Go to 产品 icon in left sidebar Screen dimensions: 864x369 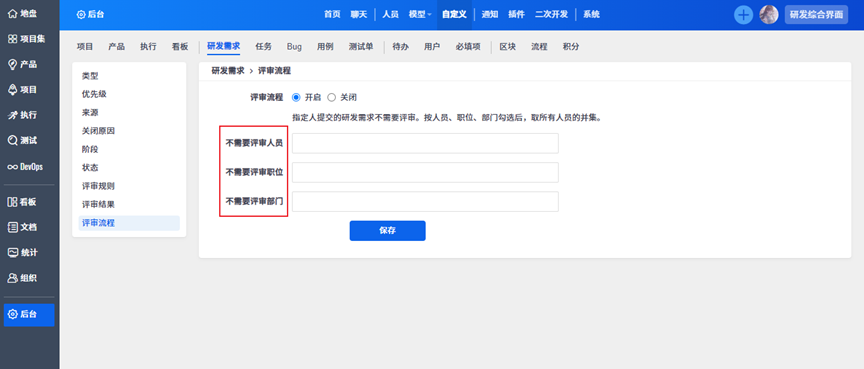(12, 64)
